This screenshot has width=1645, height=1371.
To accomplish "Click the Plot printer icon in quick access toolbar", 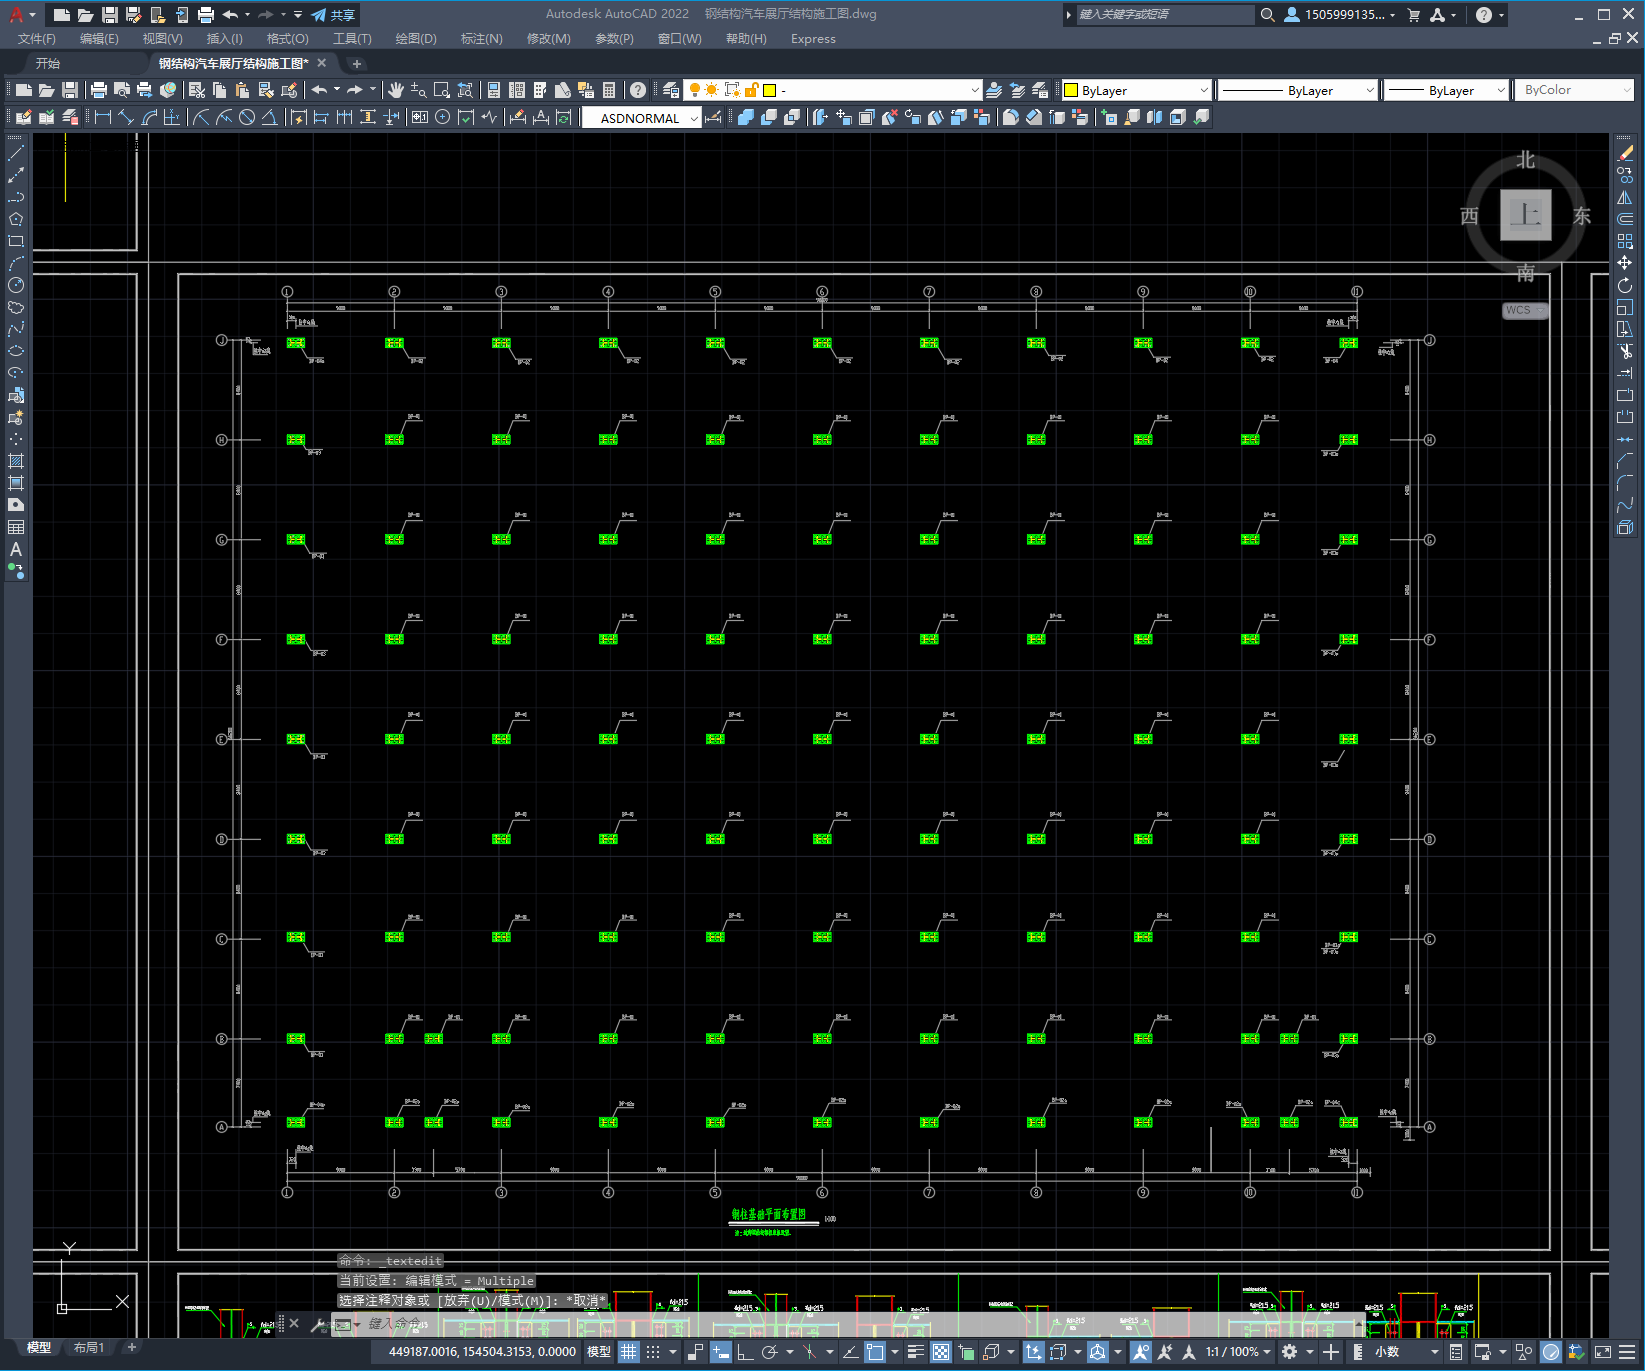I will tap(206, 15).
